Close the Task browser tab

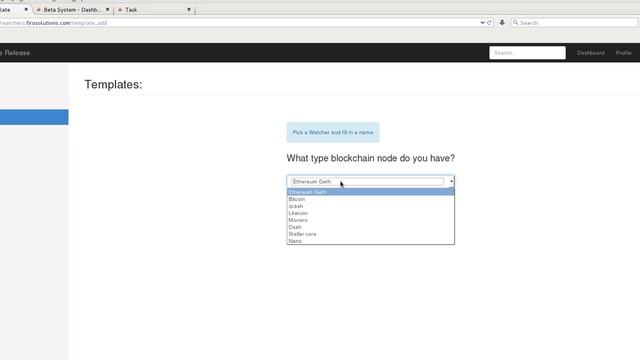tap(189, 9)
